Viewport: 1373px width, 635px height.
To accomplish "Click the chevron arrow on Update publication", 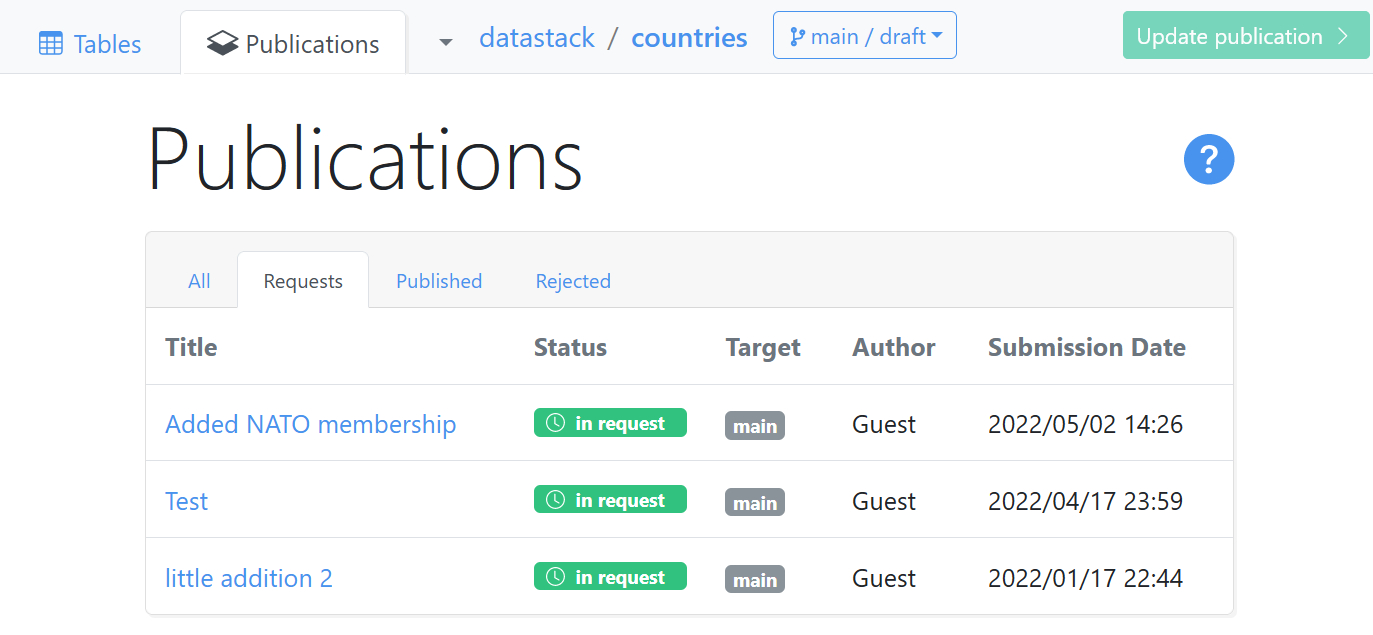I will pos(1343,37).
